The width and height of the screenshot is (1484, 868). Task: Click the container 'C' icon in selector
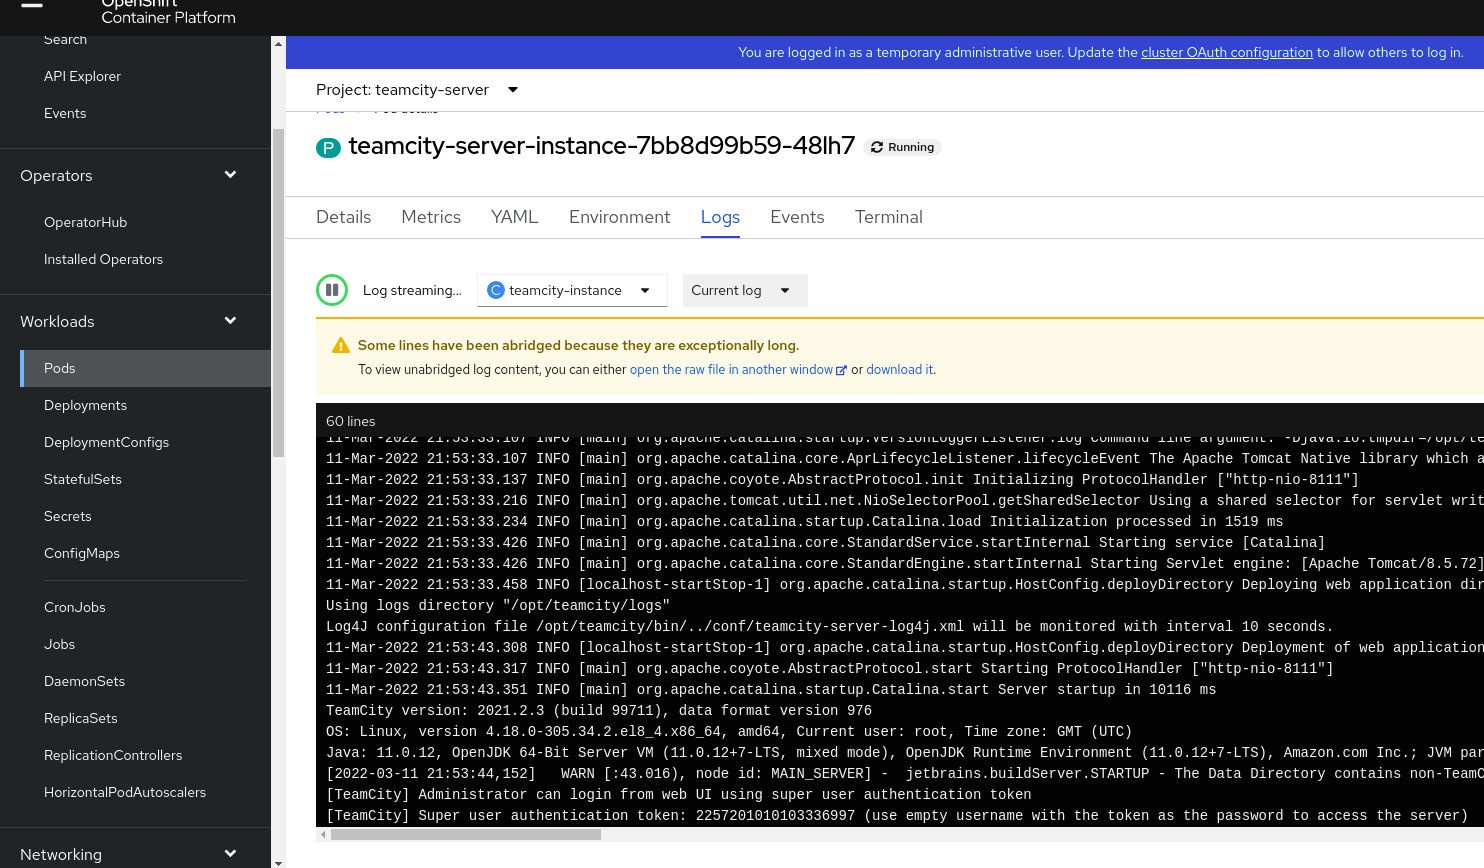(496, 290)
